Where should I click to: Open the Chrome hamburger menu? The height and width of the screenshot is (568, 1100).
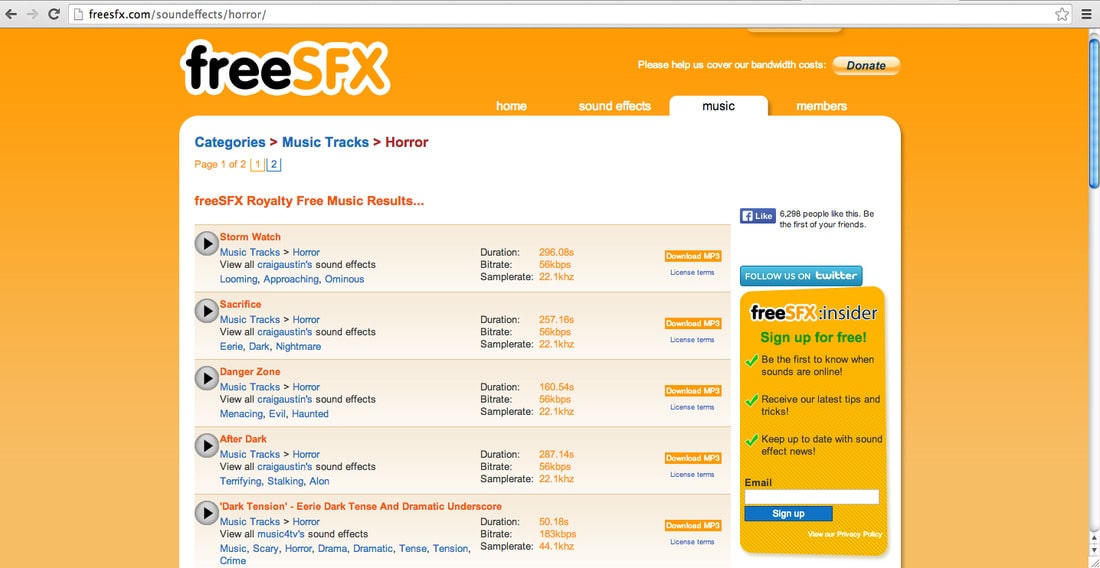tap(1086, 14)
